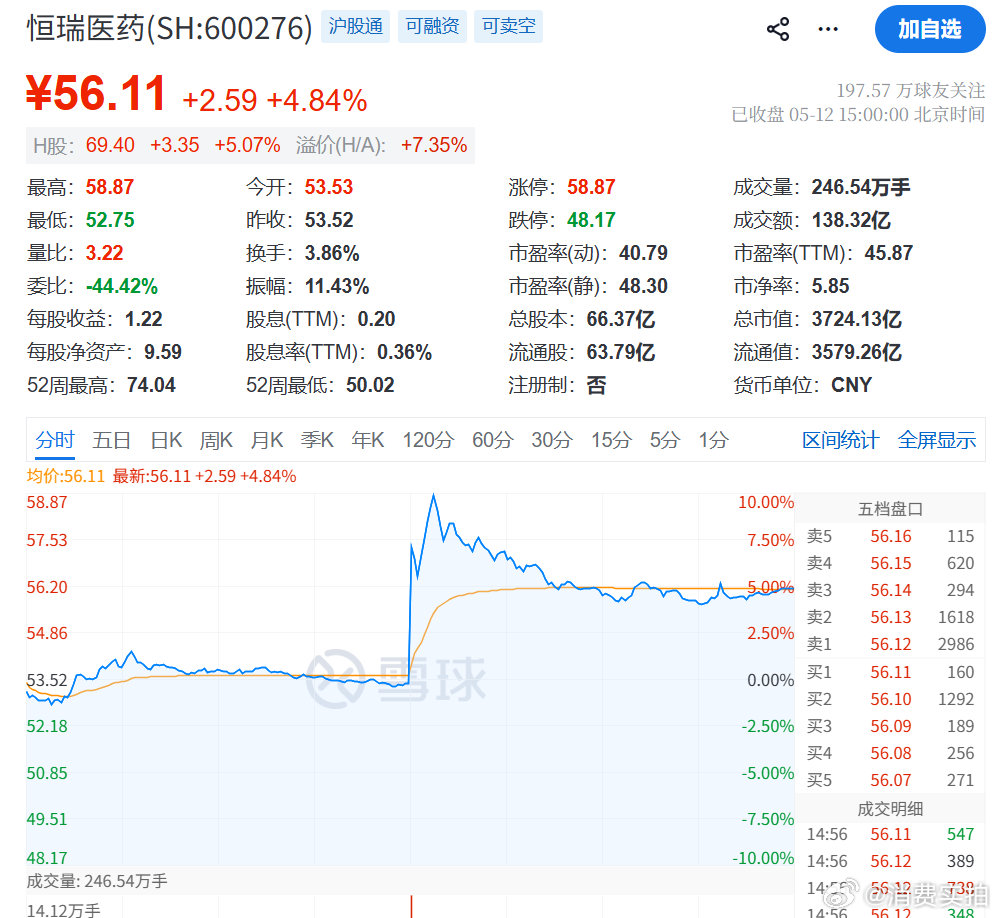Click the 可卖空 tag
The image size is (999, 918).
(508, 26)
